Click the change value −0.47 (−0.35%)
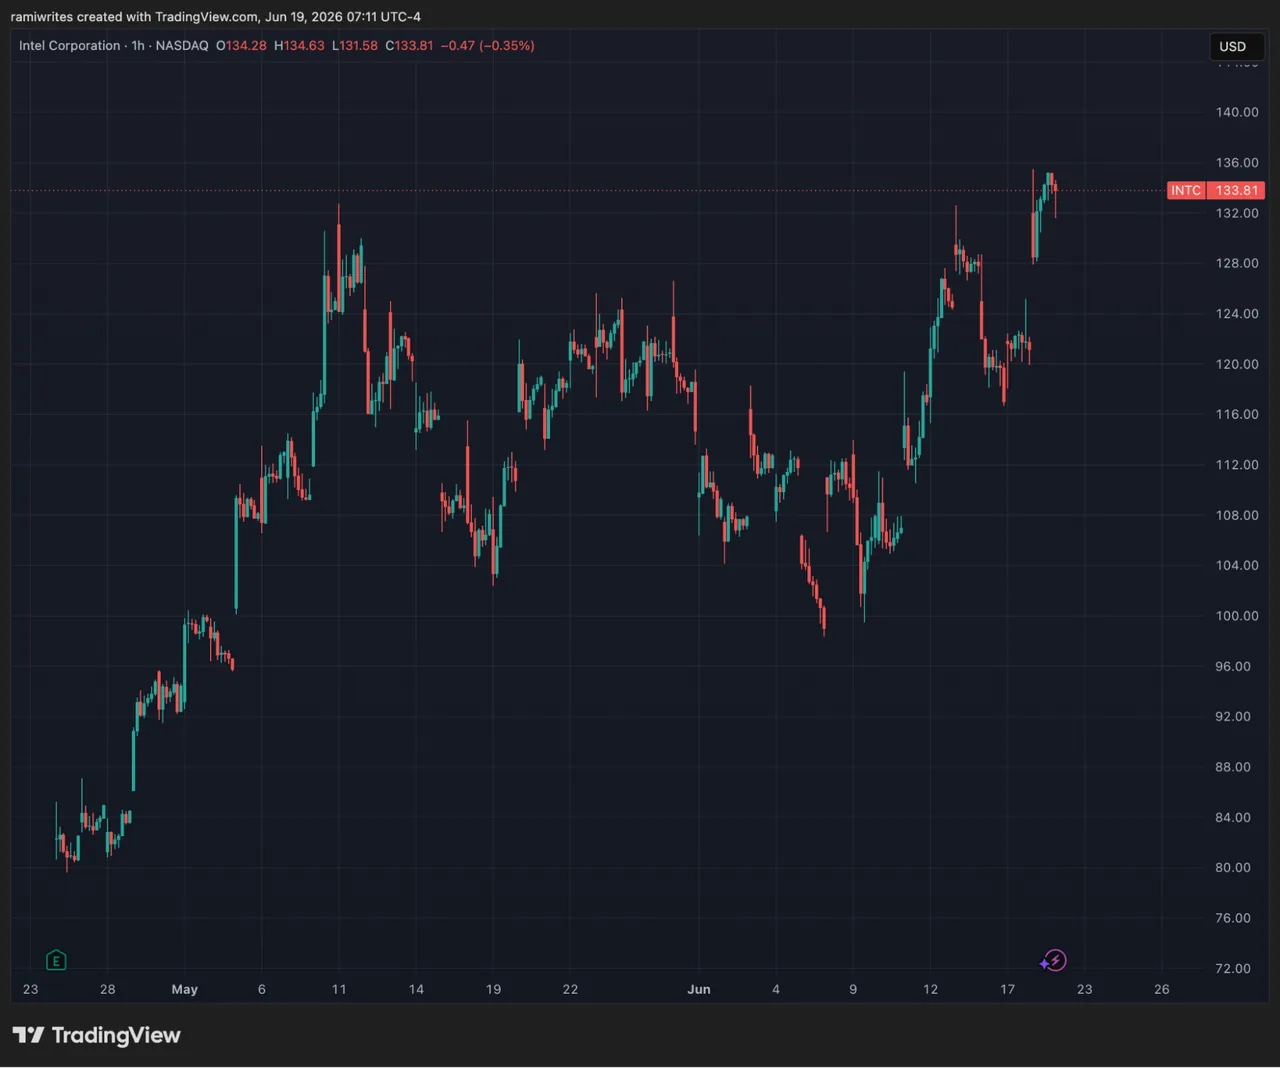Image resolution: width=1280 pixels, height=1068 pixels. [x=488, y=46]
